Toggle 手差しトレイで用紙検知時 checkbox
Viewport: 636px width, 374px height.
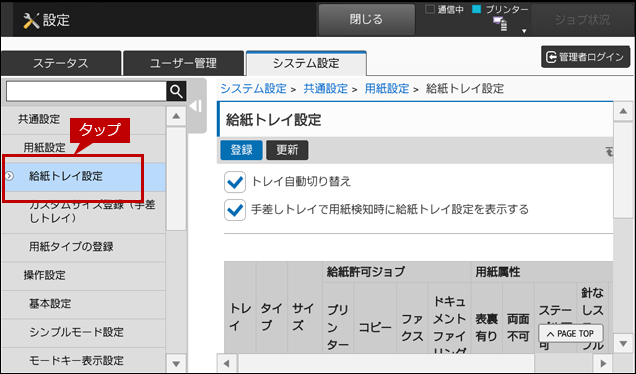point(235,210)
